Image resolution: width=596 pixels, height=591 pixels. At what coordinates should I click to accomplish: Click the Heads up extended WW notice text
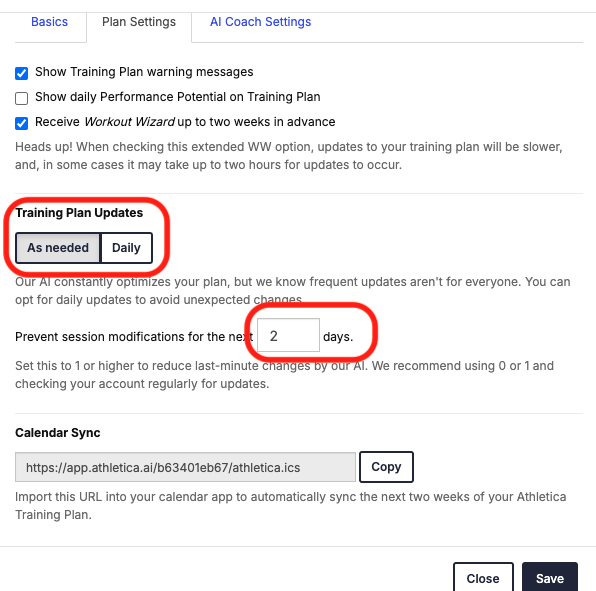coord(289,156)
